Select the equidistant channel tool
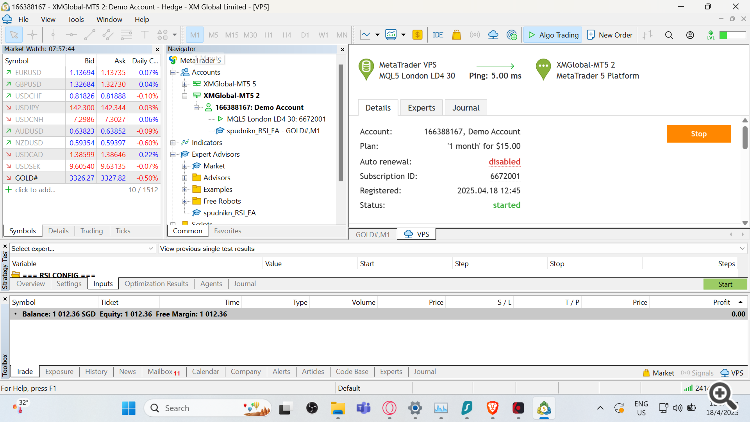This screenshot has width=750, height=422. 108,35
